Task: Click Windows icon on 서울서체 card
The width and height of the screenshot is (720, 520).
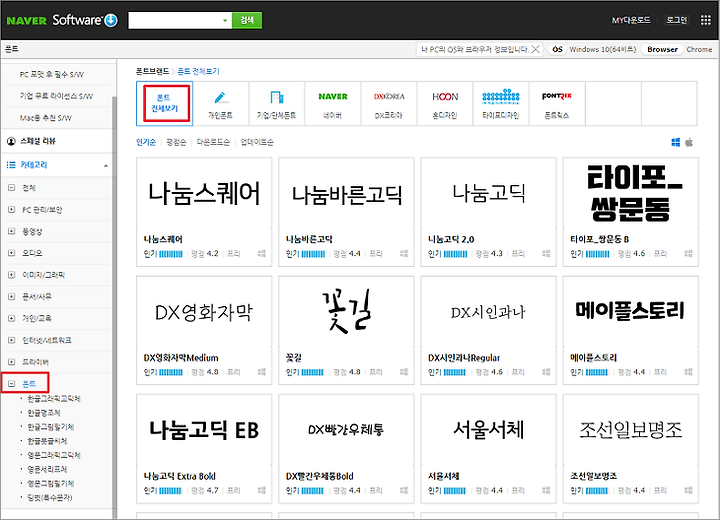Action: (546, 491)
